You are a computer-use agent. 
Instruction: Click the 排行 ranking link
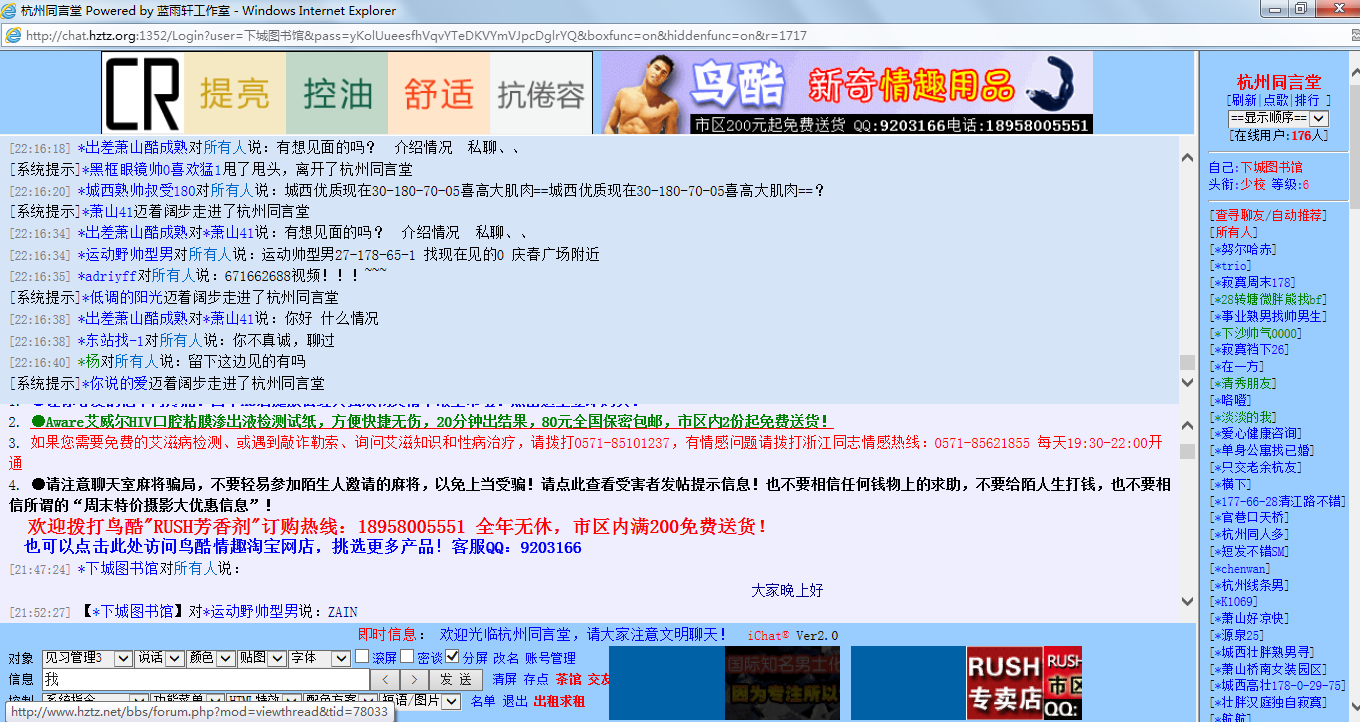click(x=1307, y=100)
